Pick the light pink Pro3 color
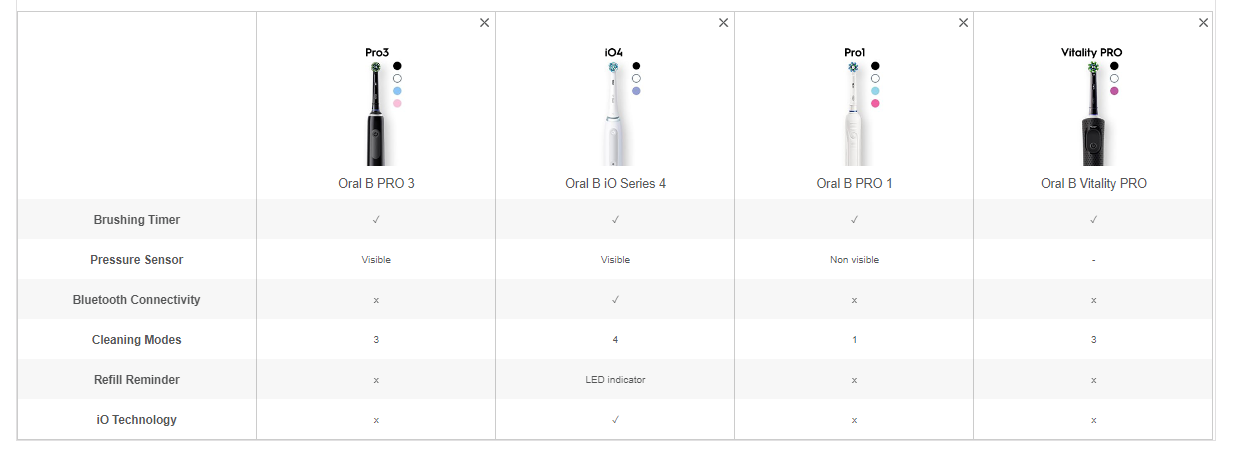Viewport: 1242px width, 466px height. (x=397, y=104)
